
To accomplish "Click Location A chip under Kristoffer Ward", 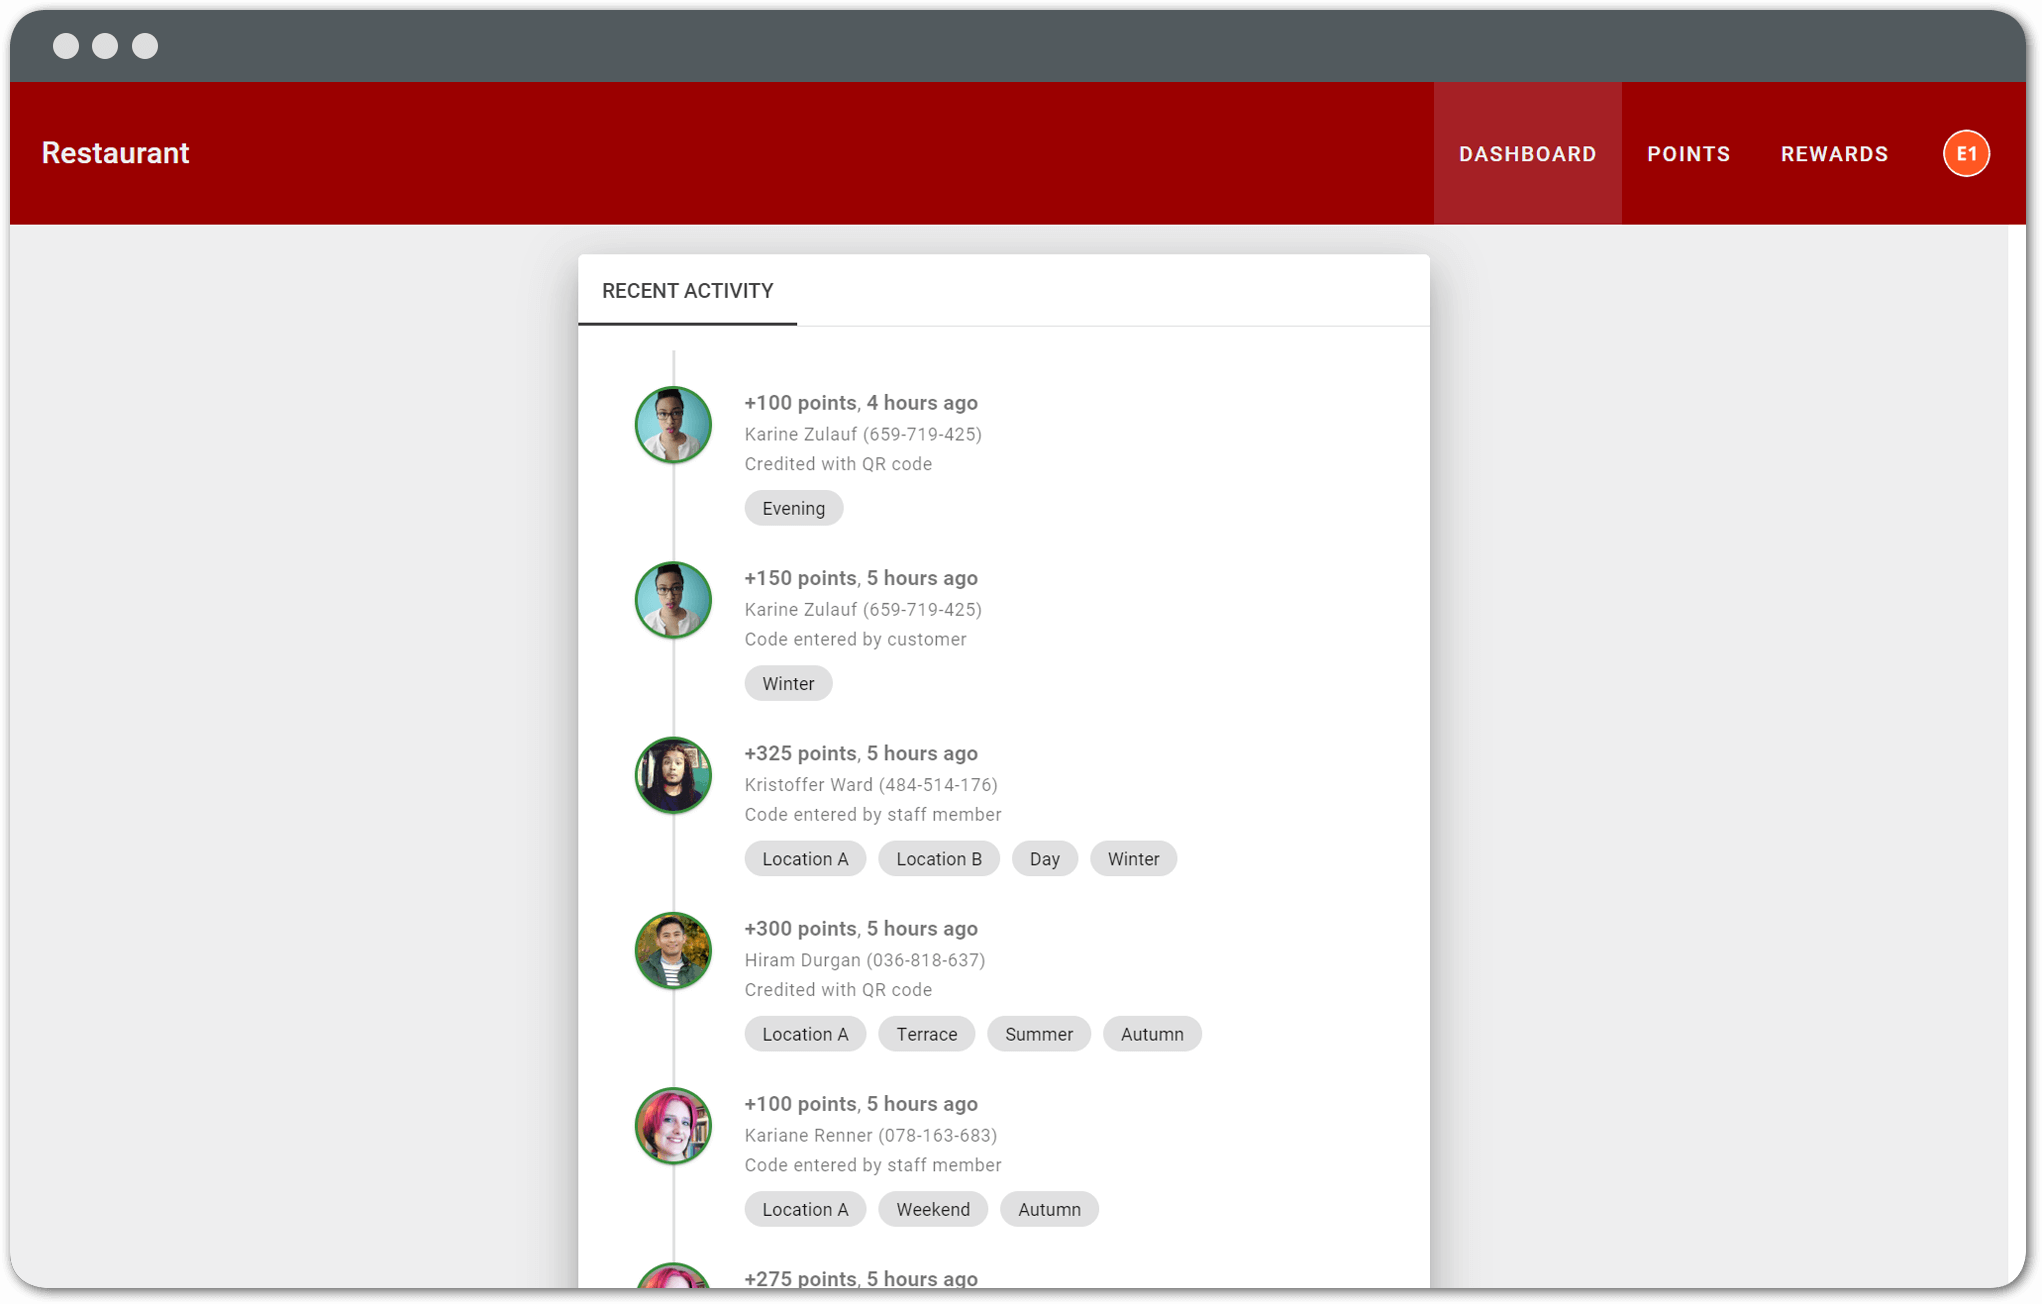I will coord(805,859).
